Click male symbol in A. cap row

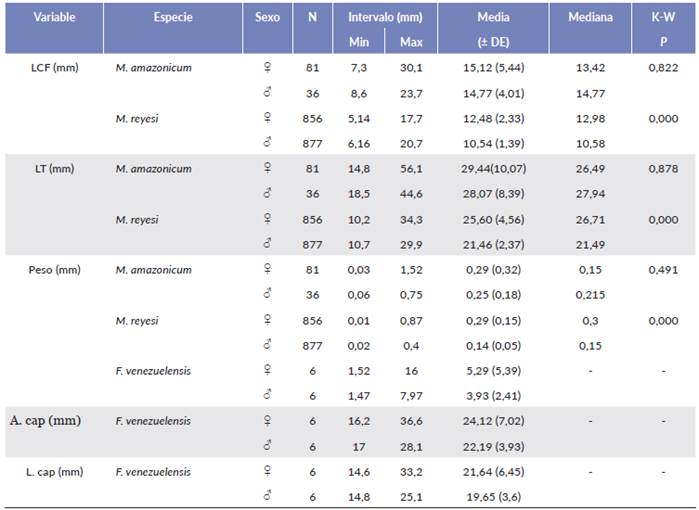click(267, 446)
